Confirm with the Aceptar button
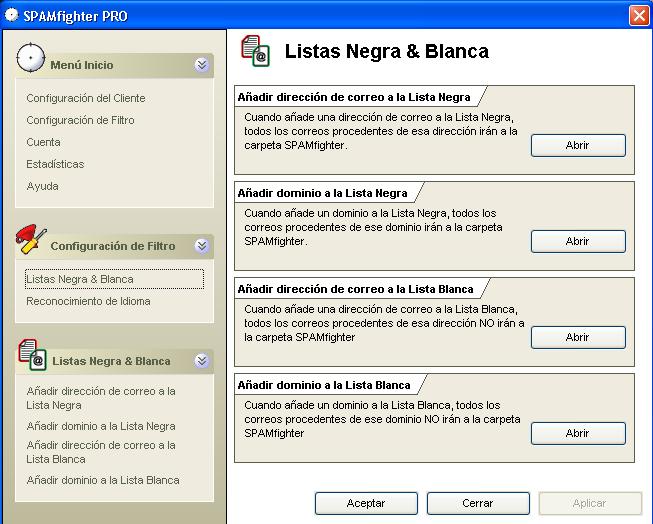Screen dimensions: 653x524 coord(366,503)
